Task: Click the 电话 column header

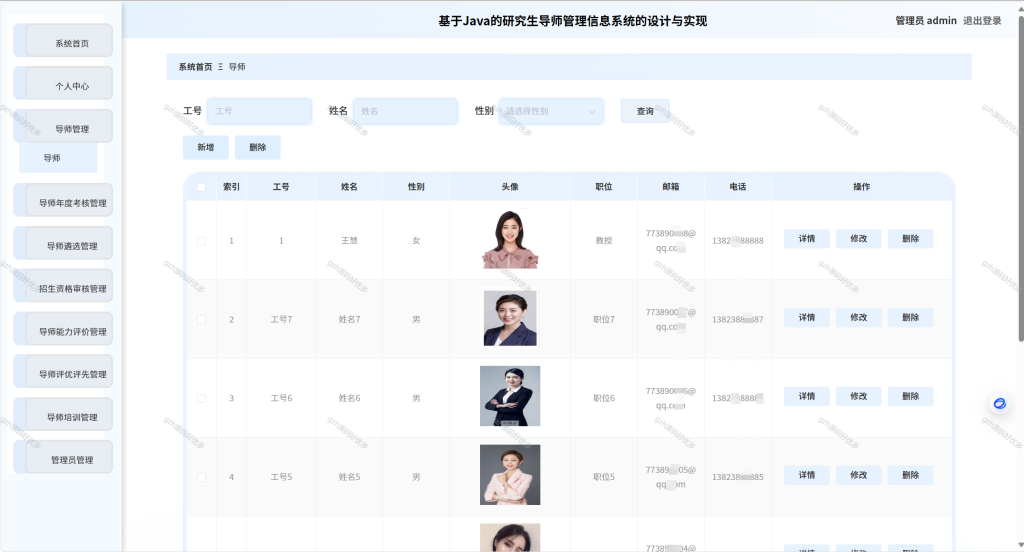Action: point(738,187)
